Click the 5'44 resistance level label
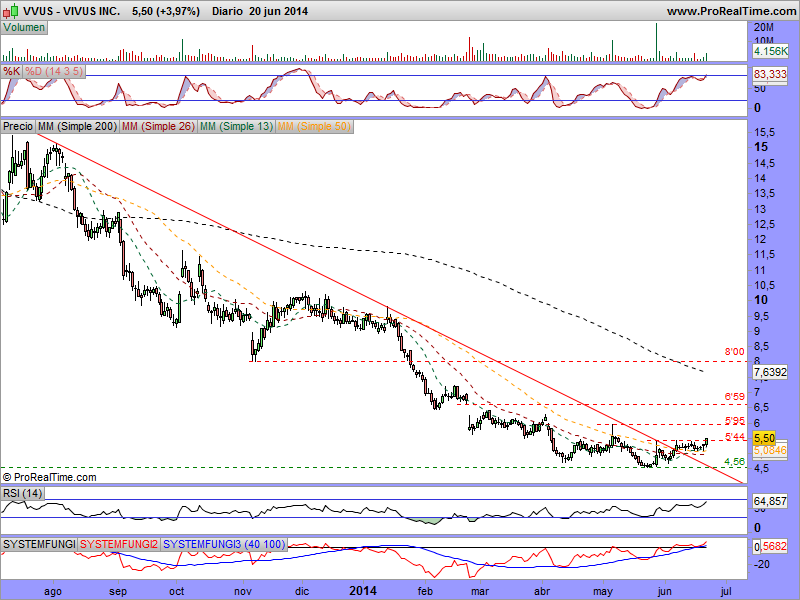Viewport: 800px width, 600px height. tap(735, 437)
